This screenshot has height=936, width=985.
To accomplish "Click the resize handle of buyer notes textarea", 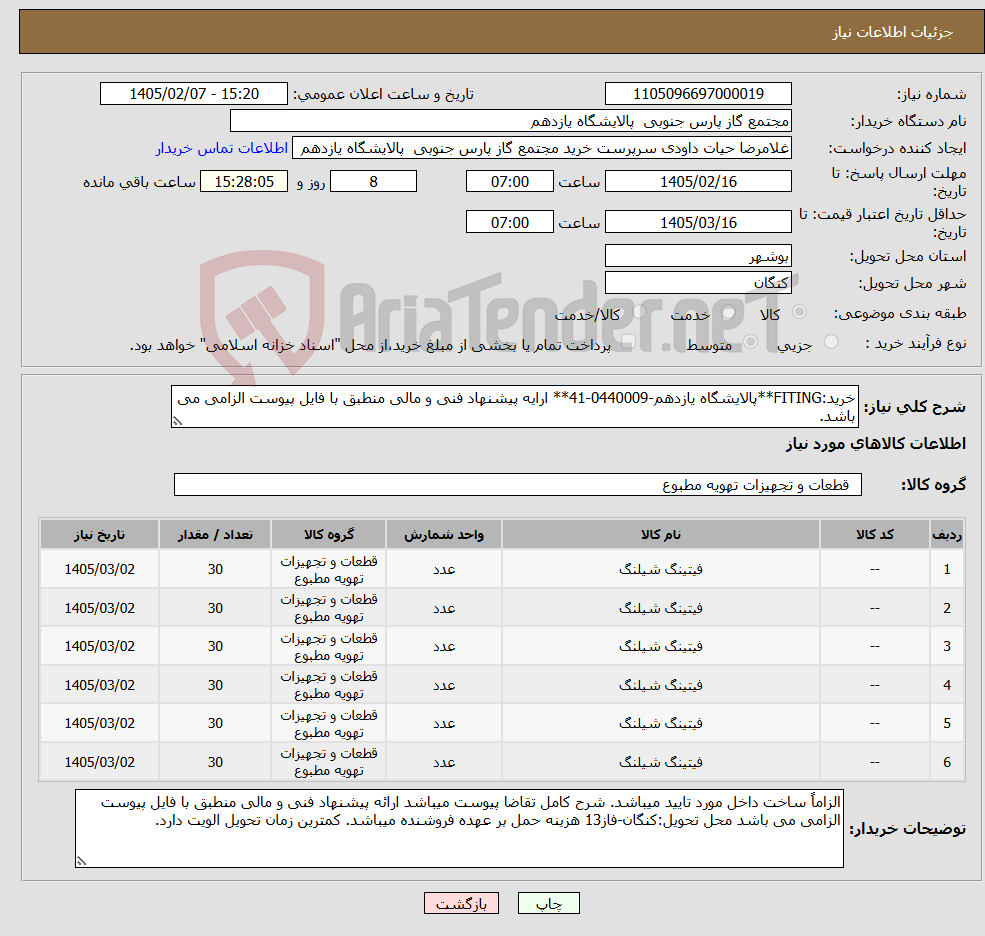I will click(x=81, y=862).
